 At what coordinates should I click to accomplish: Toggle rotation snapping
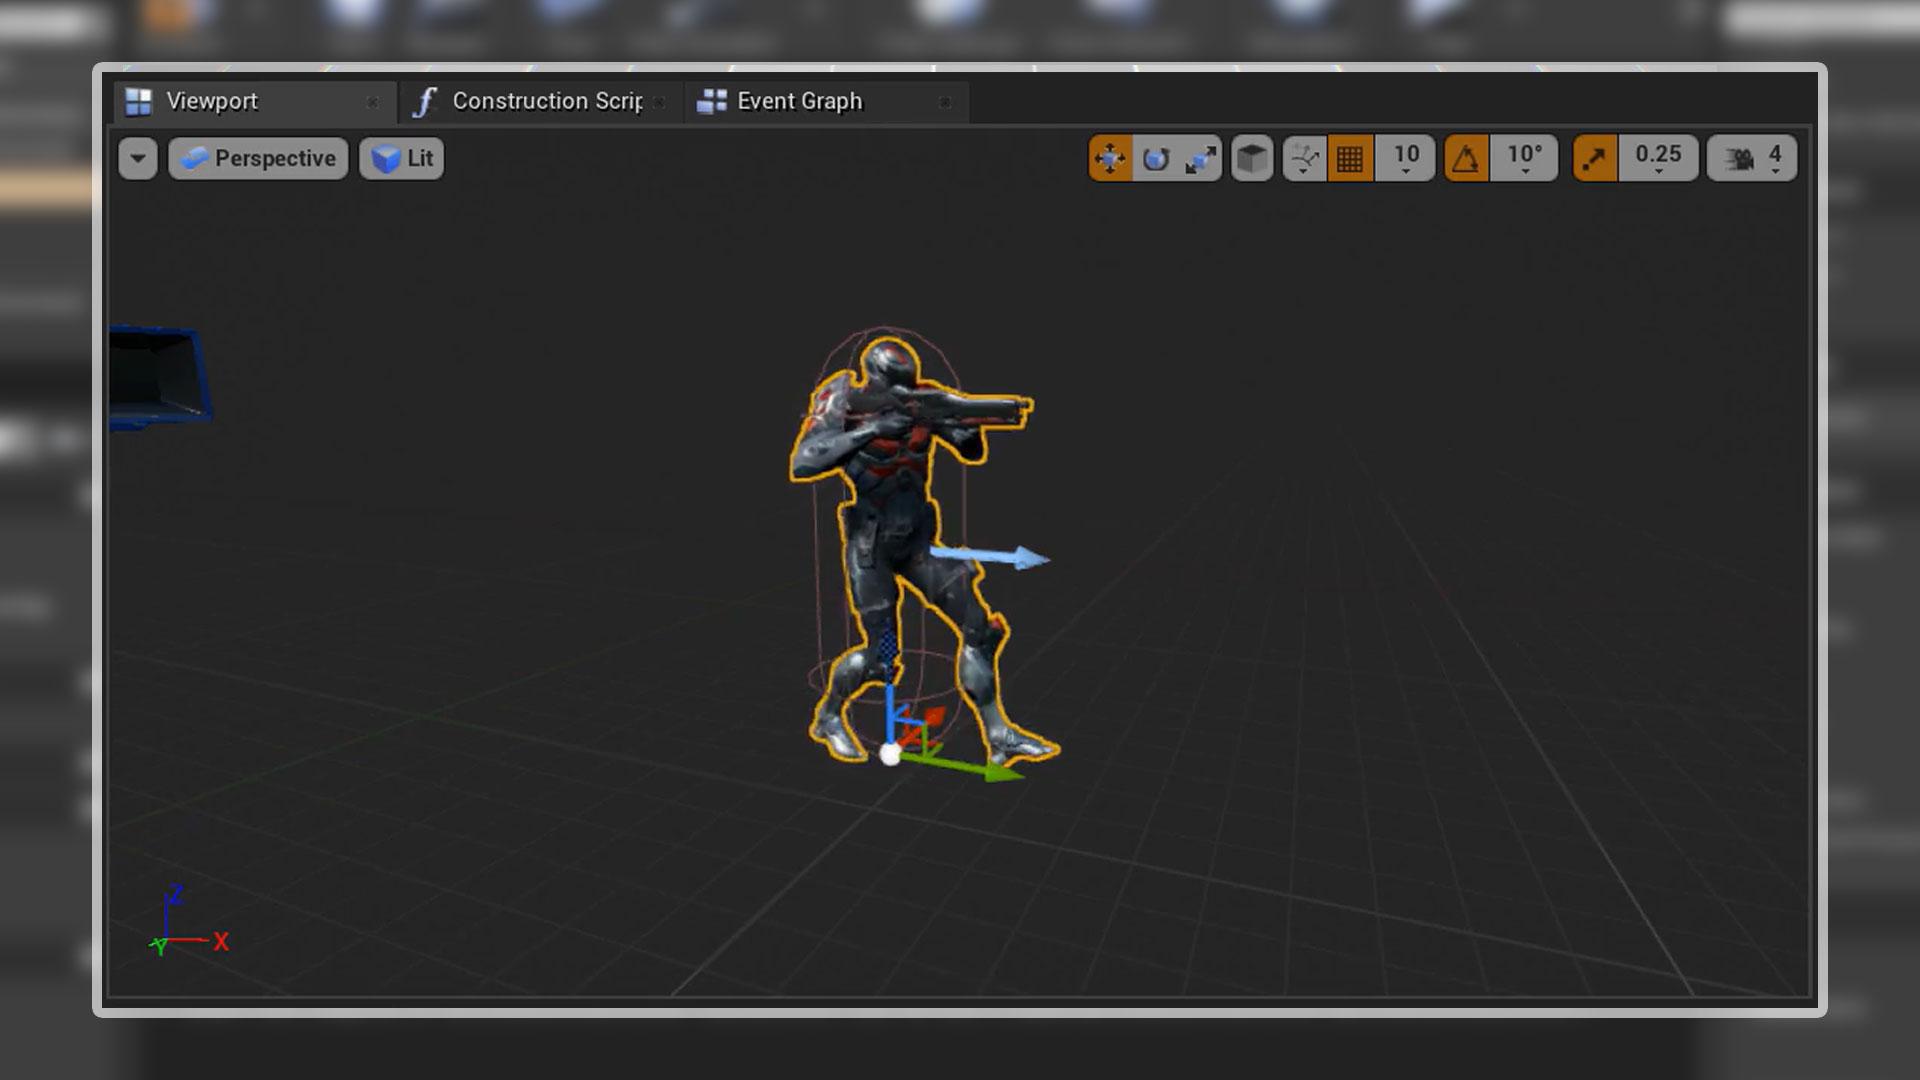tap(1467, 157)
